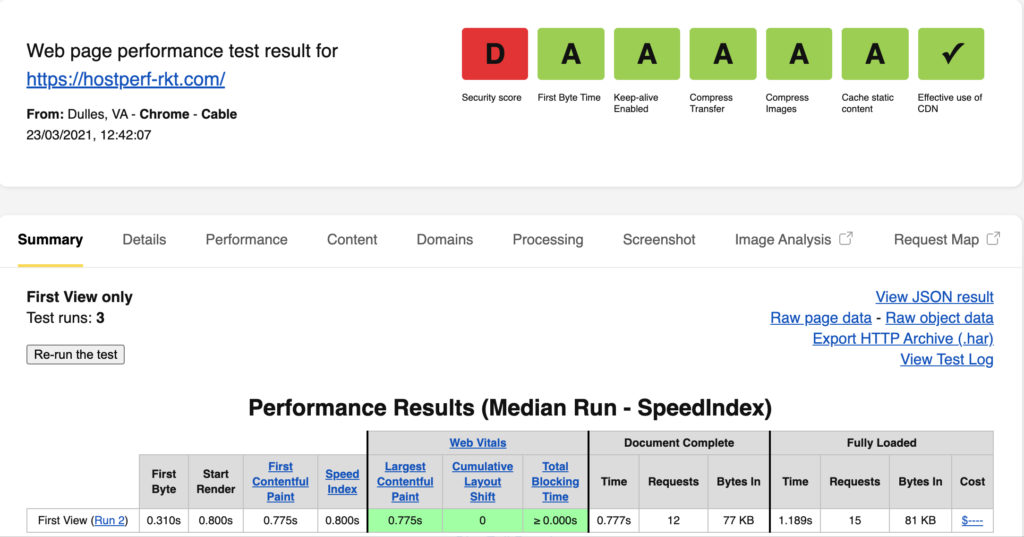1024x537 pixels.
Task: Open the View JSON result link
Action: [934, 297]
